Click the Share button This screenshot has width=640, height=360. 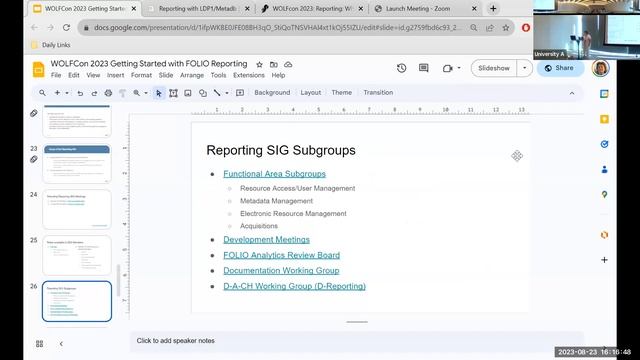click(559, 68)
